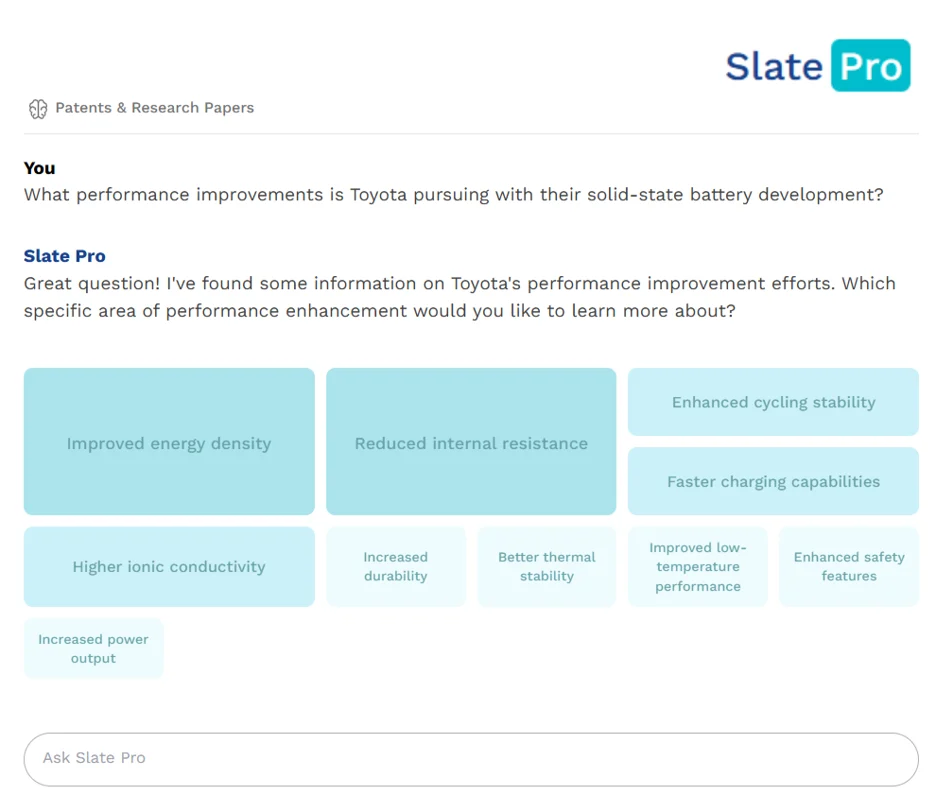Image resolution: width=936 pixels, height=795 pixels.
Task: Pick the Enhanced cycling stability tile
Action: pyautogui.click(x=773, y=402)
